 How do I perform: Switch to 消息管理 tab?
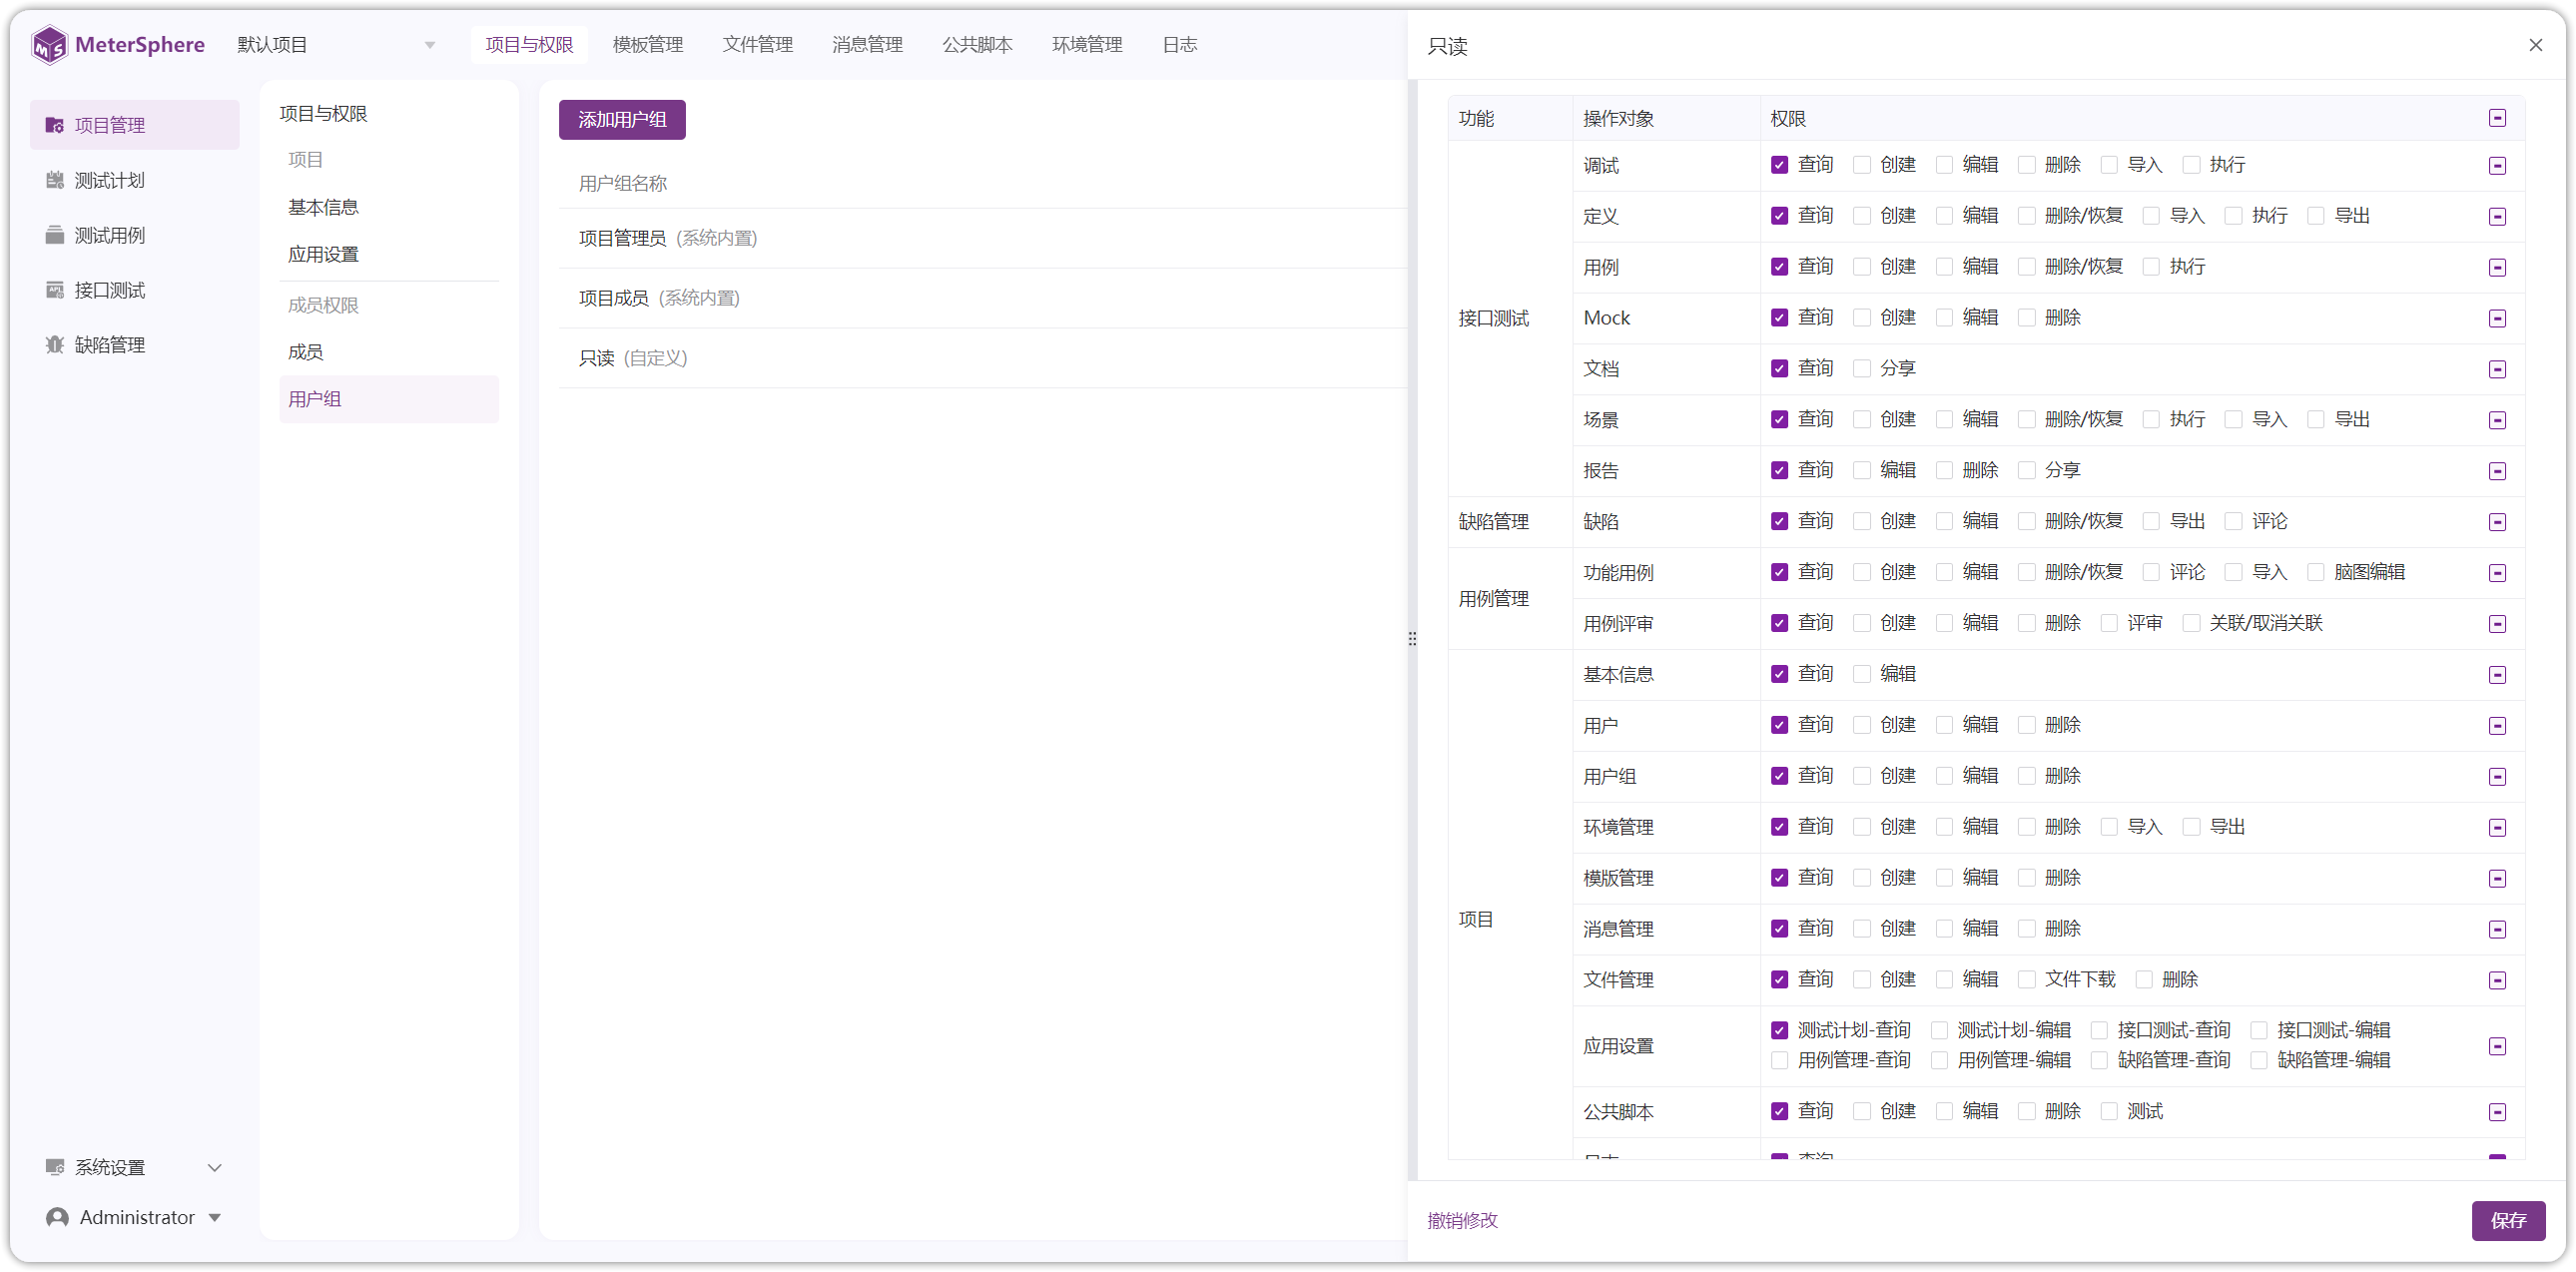coord(867,45)
